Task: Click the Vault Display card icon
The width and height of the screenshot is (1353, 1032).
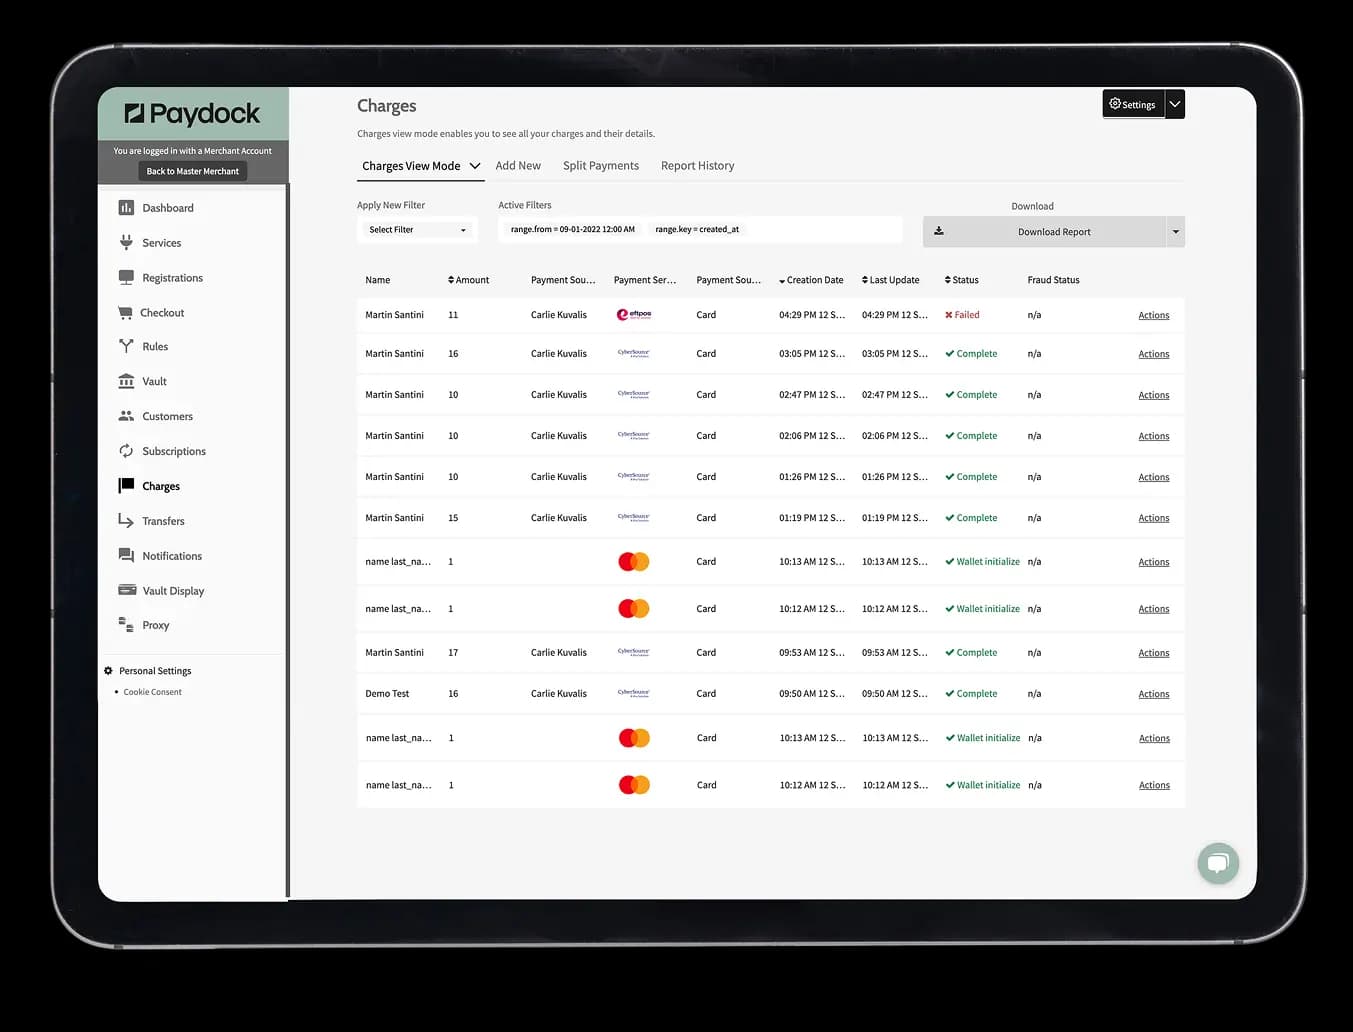Action: (127, 590)
